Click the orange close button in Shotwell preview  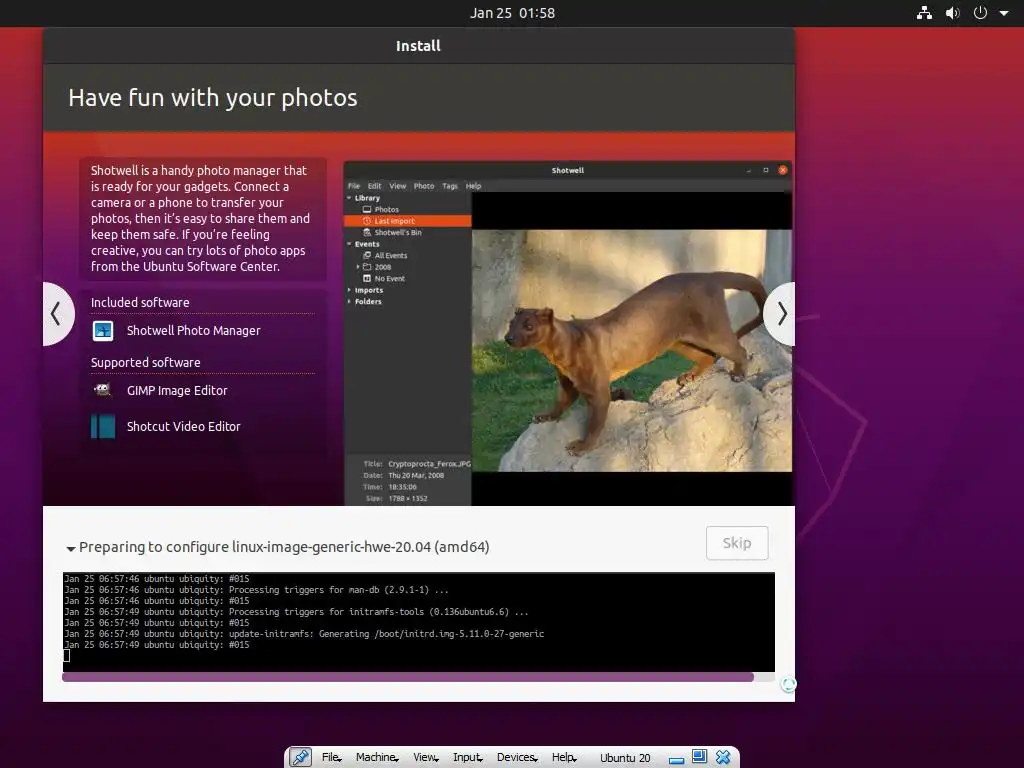(x=782, y=170)
